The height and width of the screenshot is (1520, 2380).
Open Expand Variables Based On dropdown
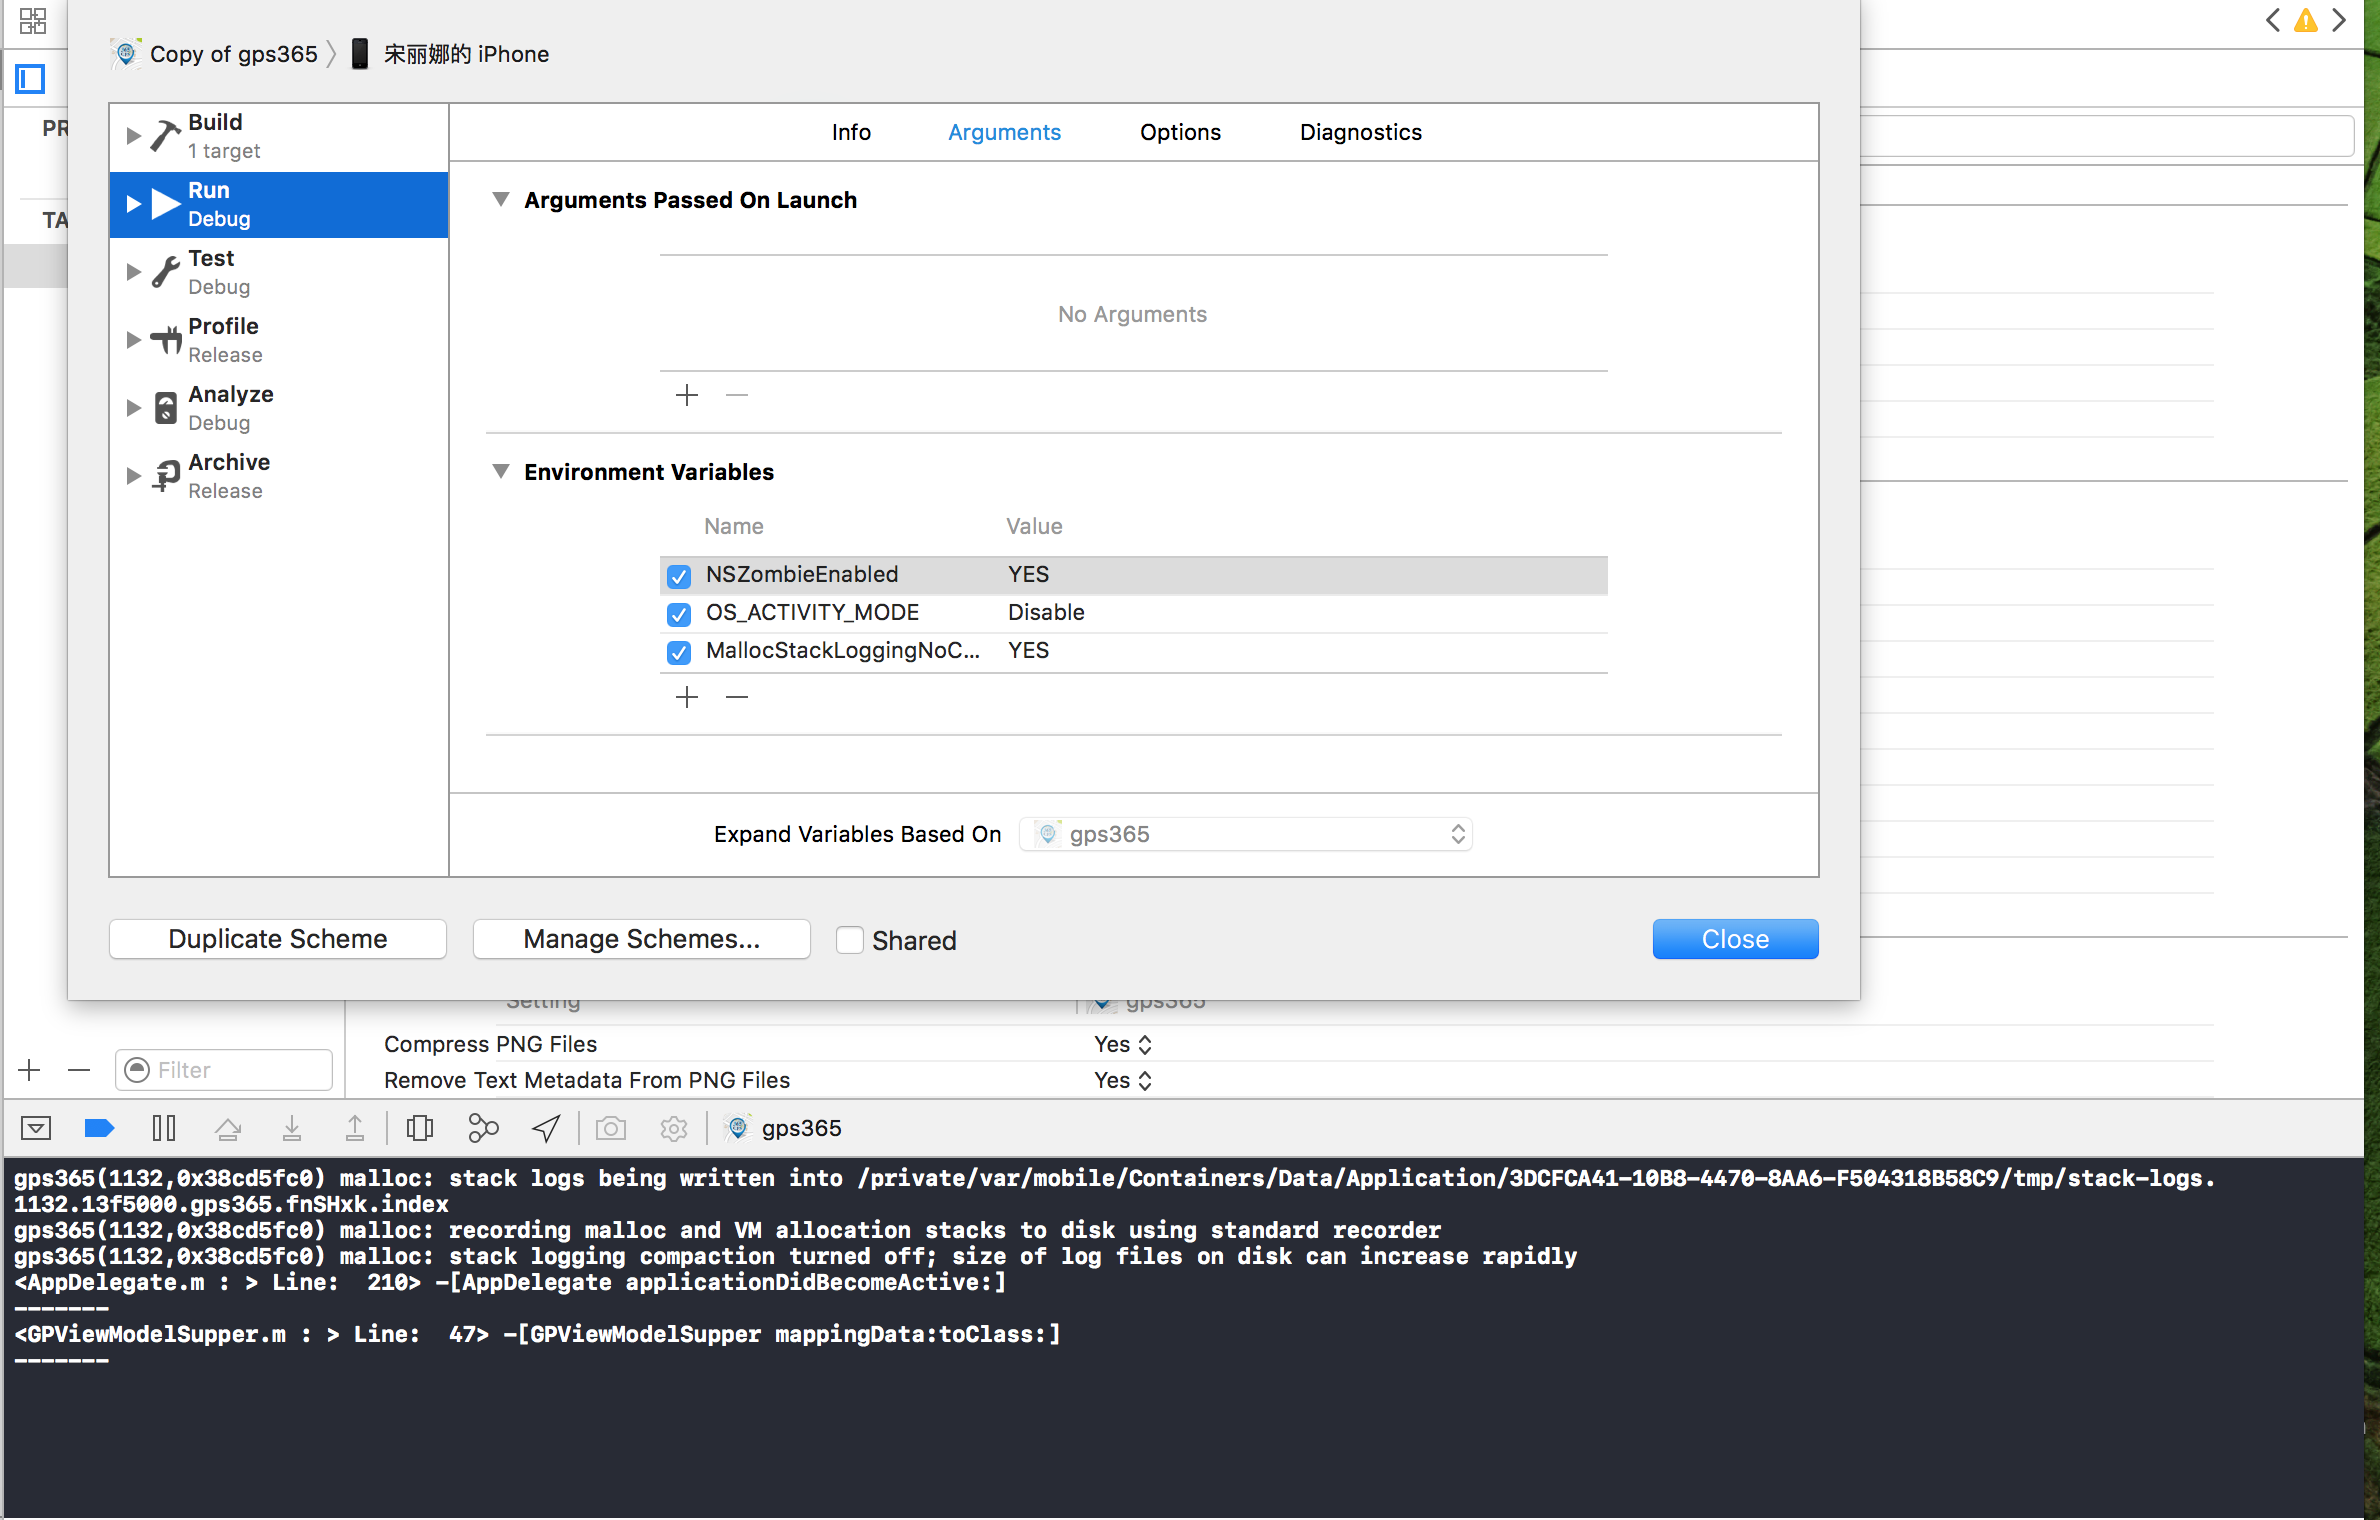click(x=1245, y=834)
